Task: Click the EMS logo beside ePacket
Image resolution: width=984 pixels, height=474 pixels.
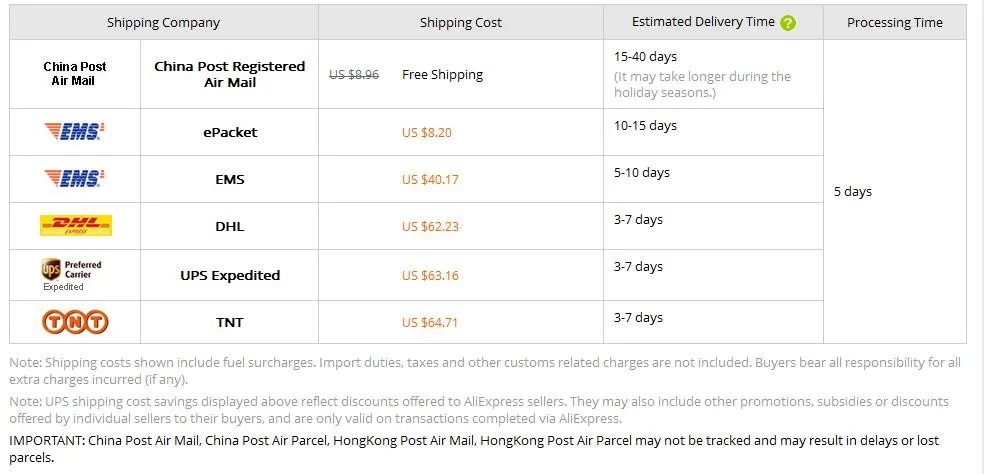Action: tap(74, 132)
